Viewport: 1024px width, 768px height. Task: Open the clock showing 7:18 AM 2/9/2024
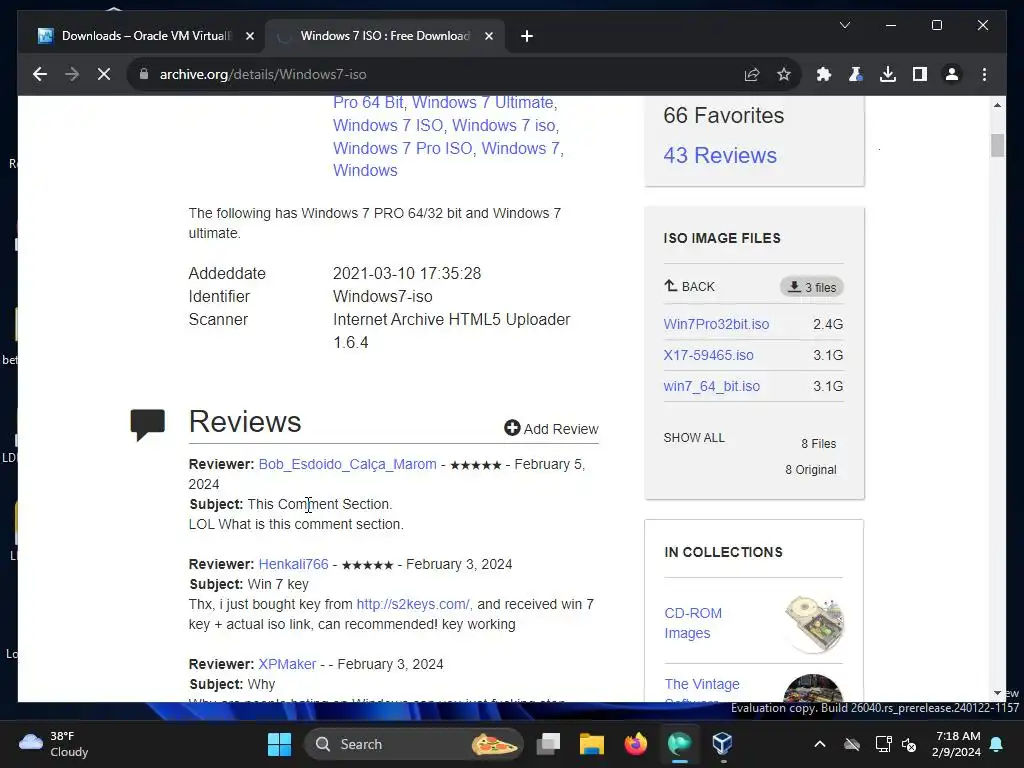pyautogui.click(x=957, y=744)
